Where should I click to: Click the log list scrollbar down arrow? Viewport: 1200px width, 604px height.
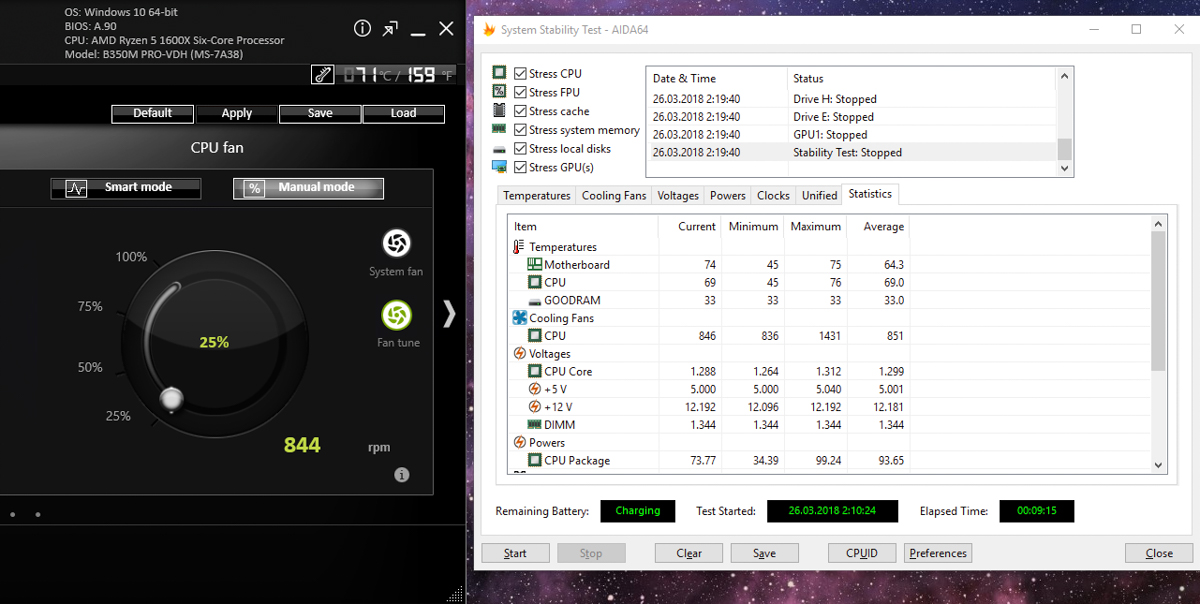coord(1064,169)
